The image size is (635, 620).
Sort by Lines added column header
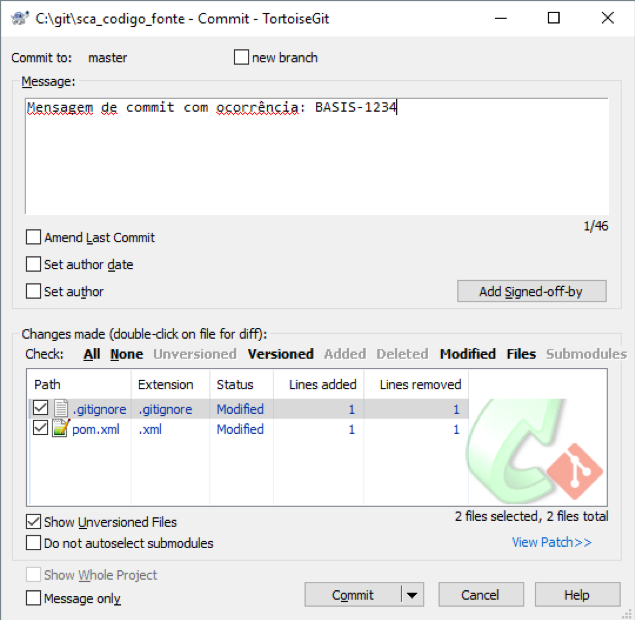(319, 384)
